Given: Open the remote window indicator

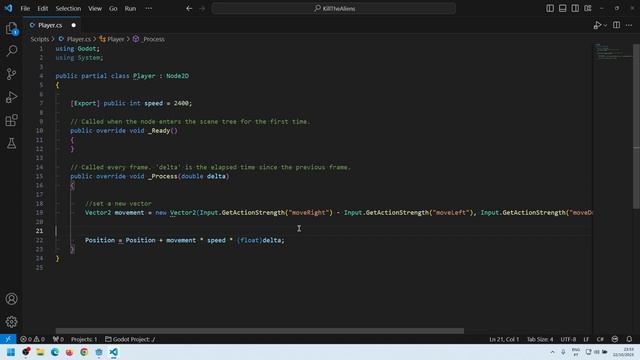Looking at the screenshot, I should click(8, 339).
